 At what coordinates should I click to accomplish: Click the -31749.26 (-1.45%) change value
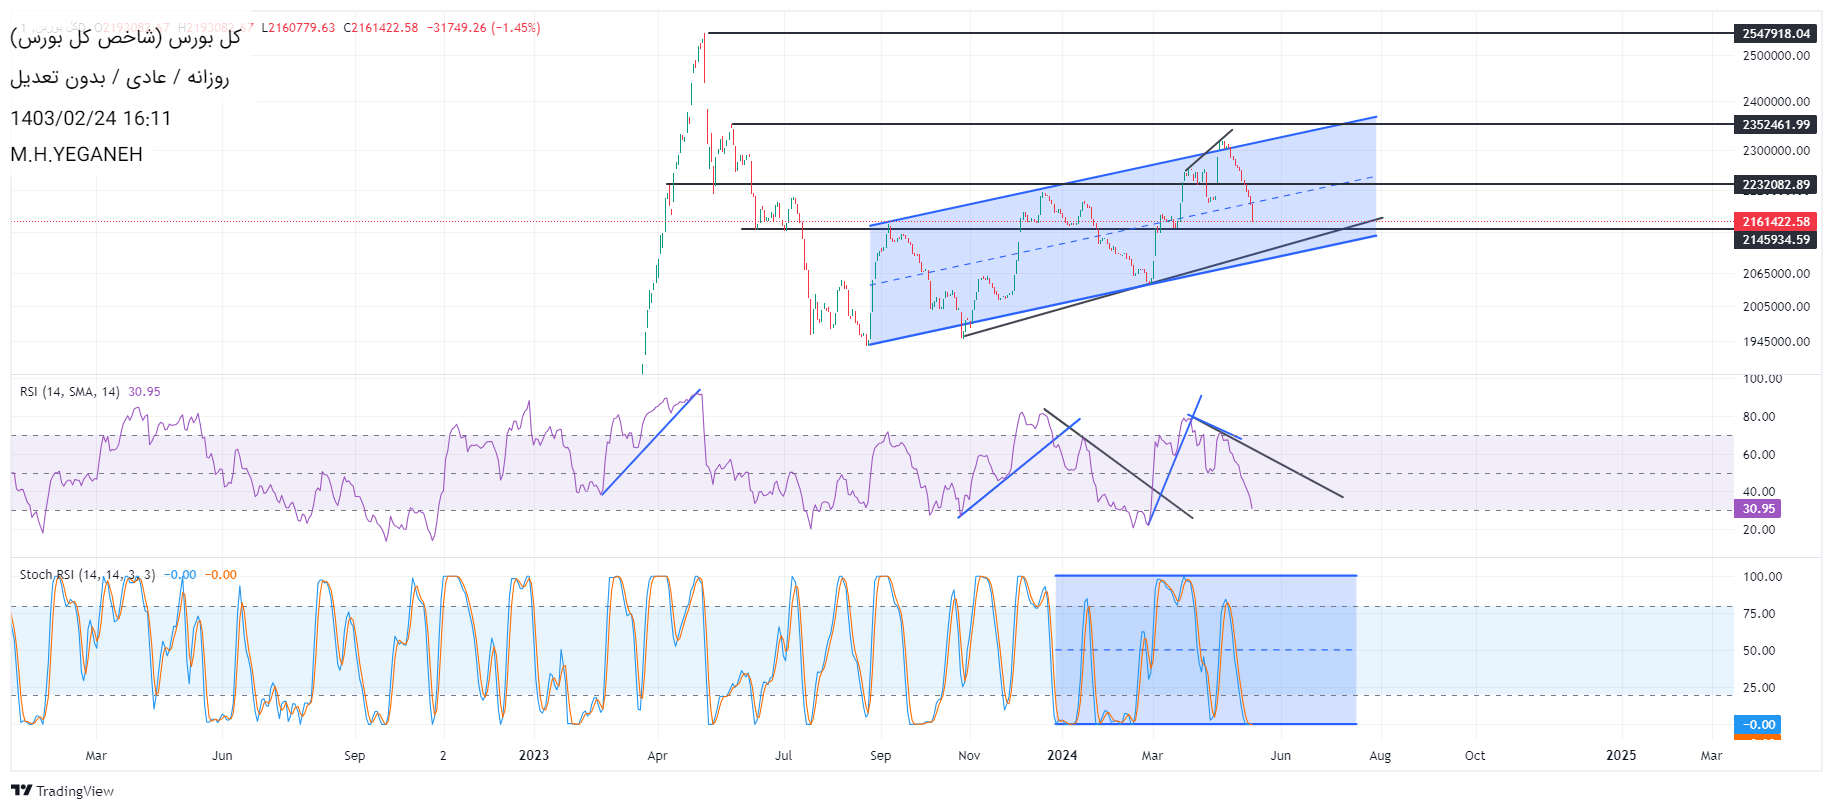coord(484,28)
